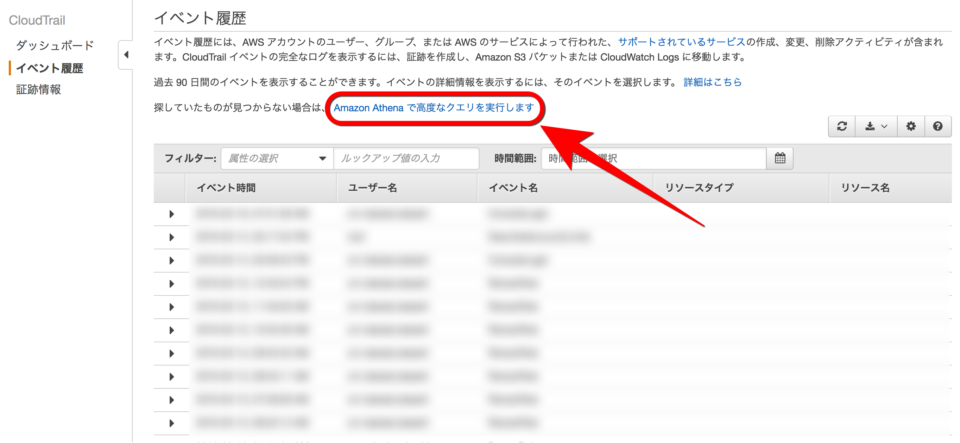Expand the first event row
The height and width of the screenshot is (443, 960).
click(171, 214)
